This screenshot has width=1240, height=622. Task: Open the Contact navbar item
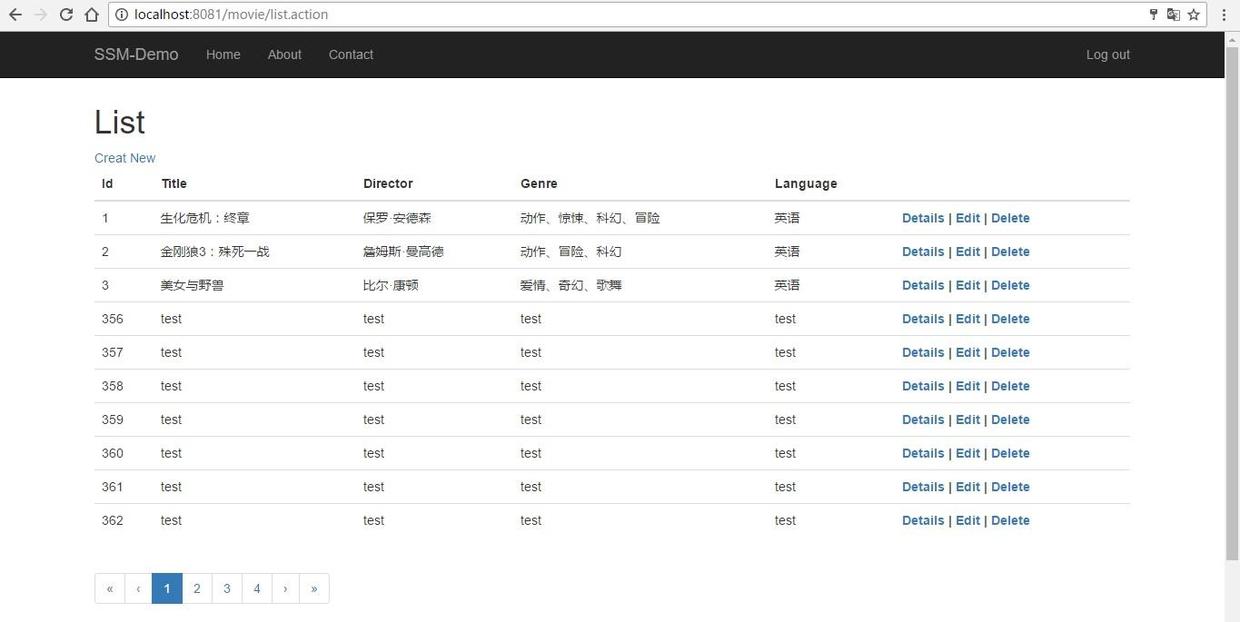coord(351,55)
